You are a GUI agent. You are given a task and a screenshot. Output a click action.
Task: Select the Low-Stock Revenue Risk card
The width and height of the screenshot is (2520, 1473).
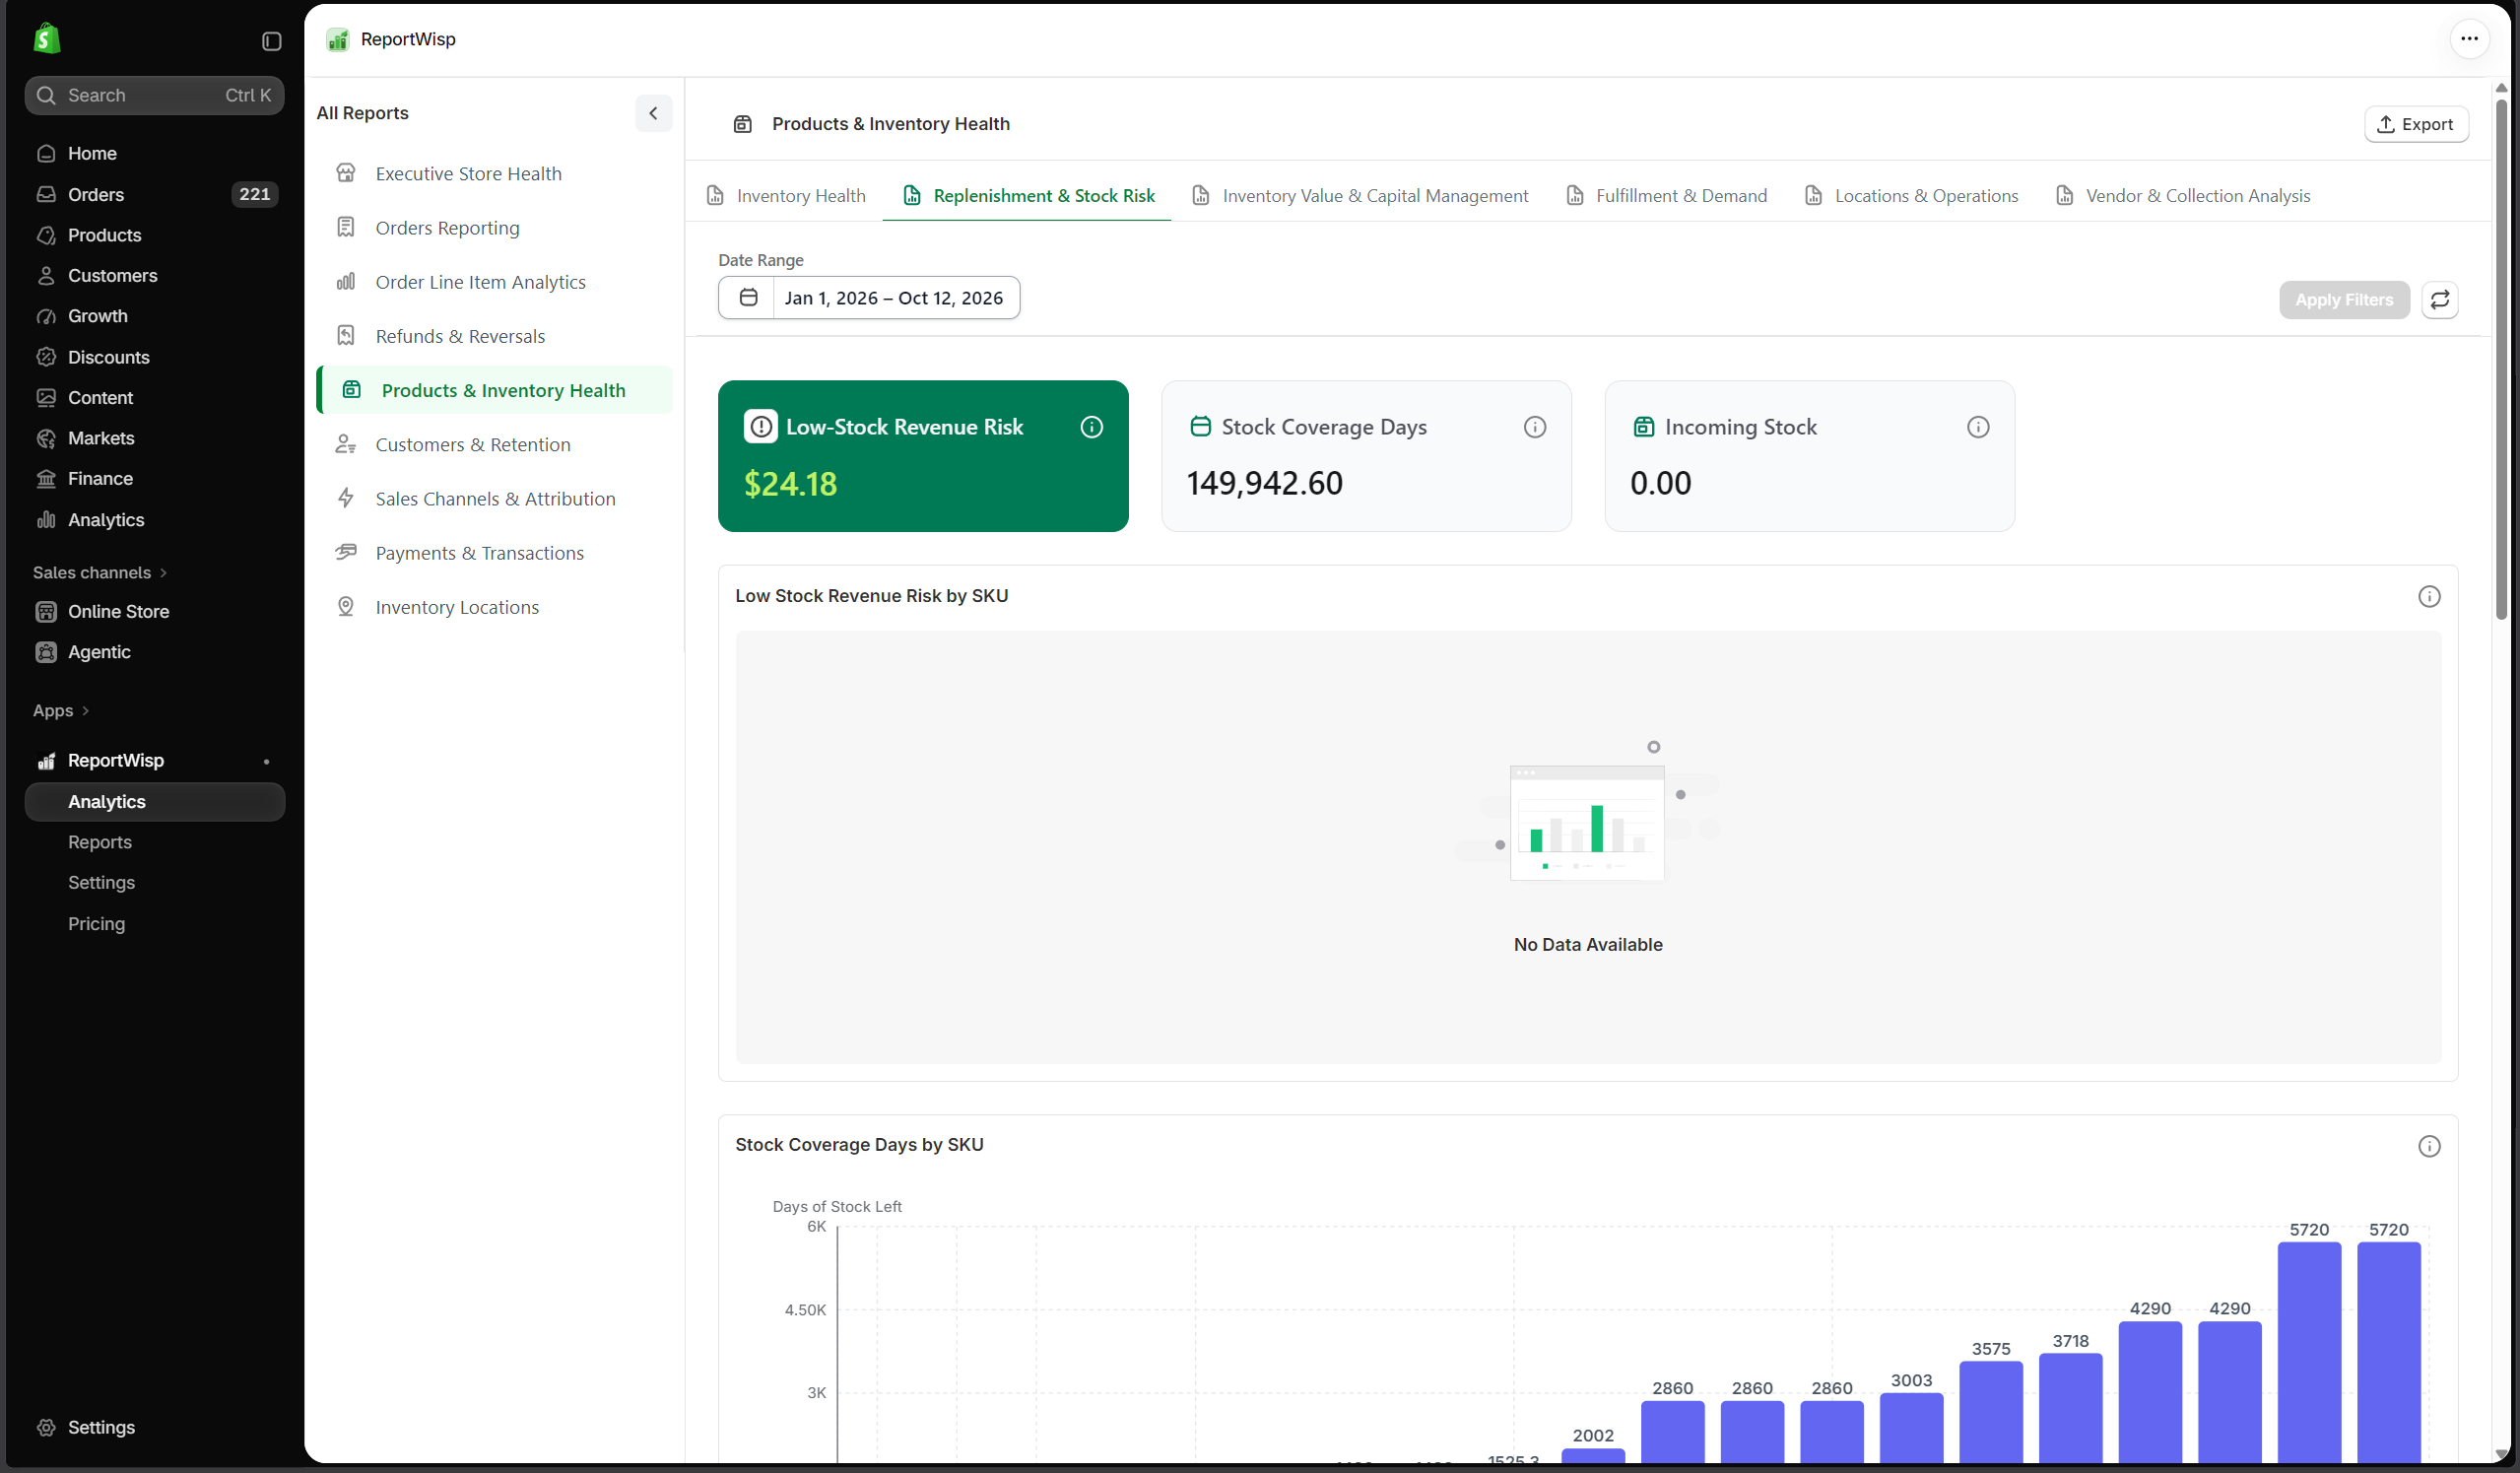pos(923,456)
